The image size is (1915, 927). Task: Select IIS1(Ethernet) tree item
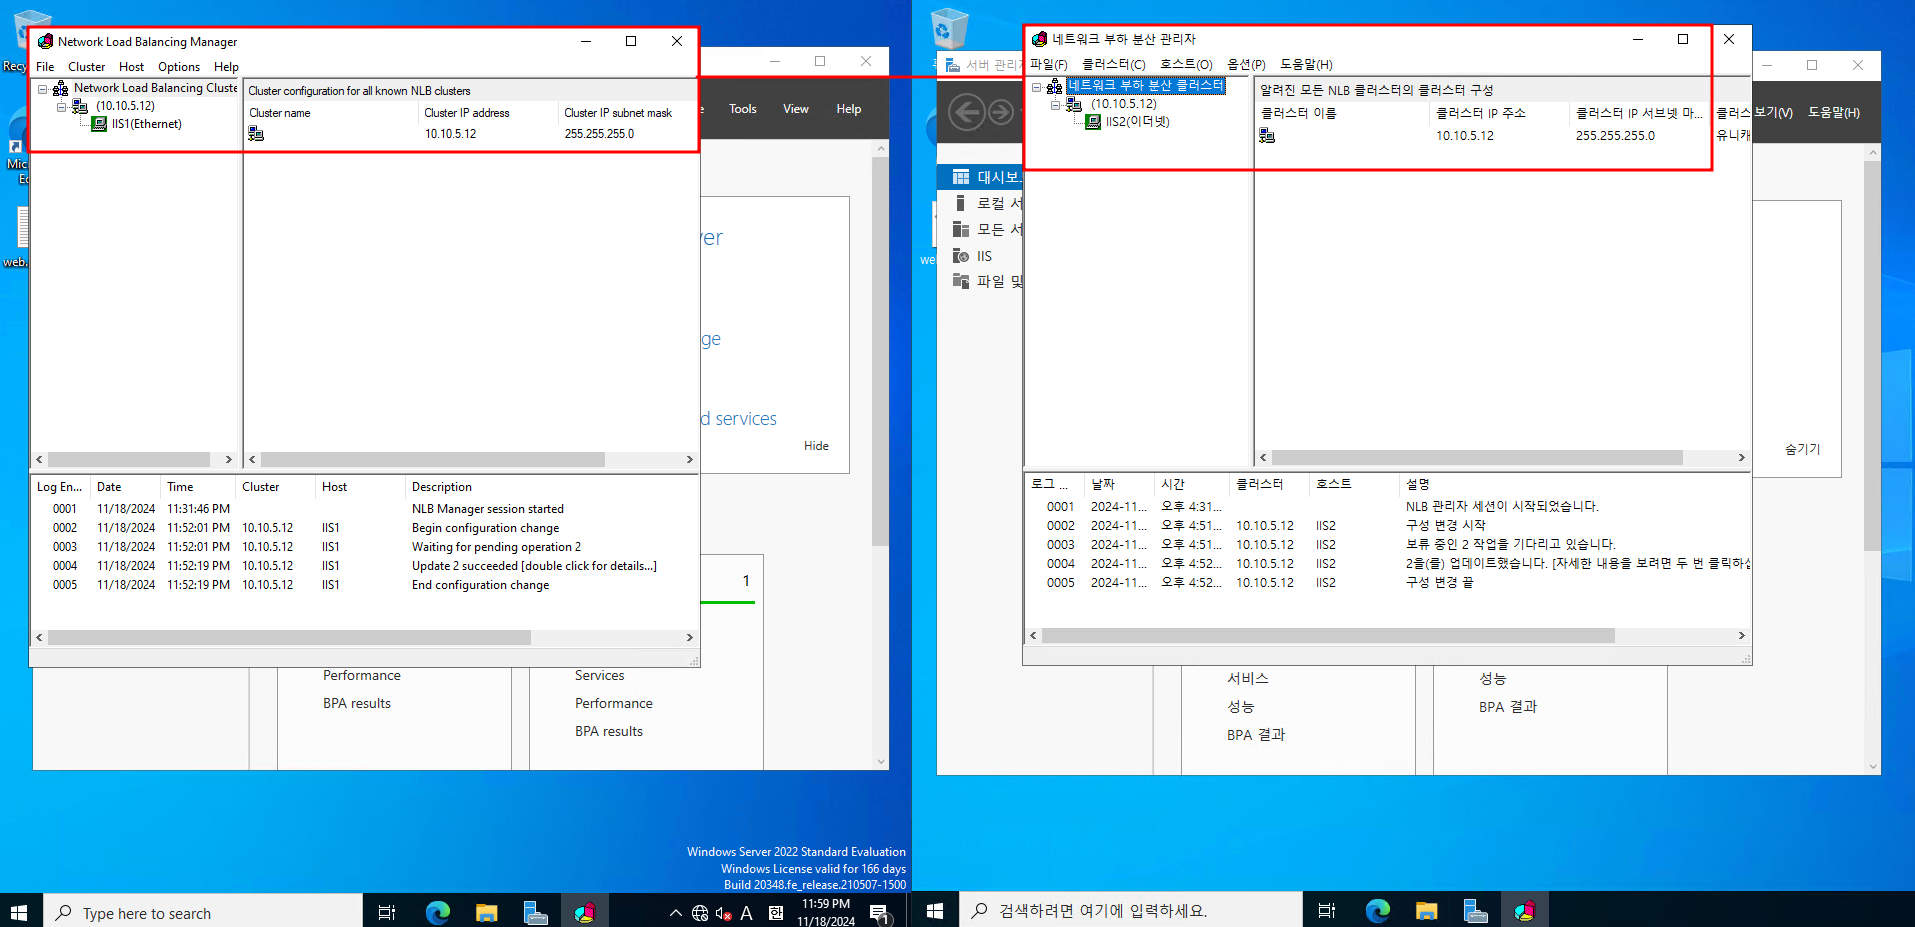coord(146,124)
